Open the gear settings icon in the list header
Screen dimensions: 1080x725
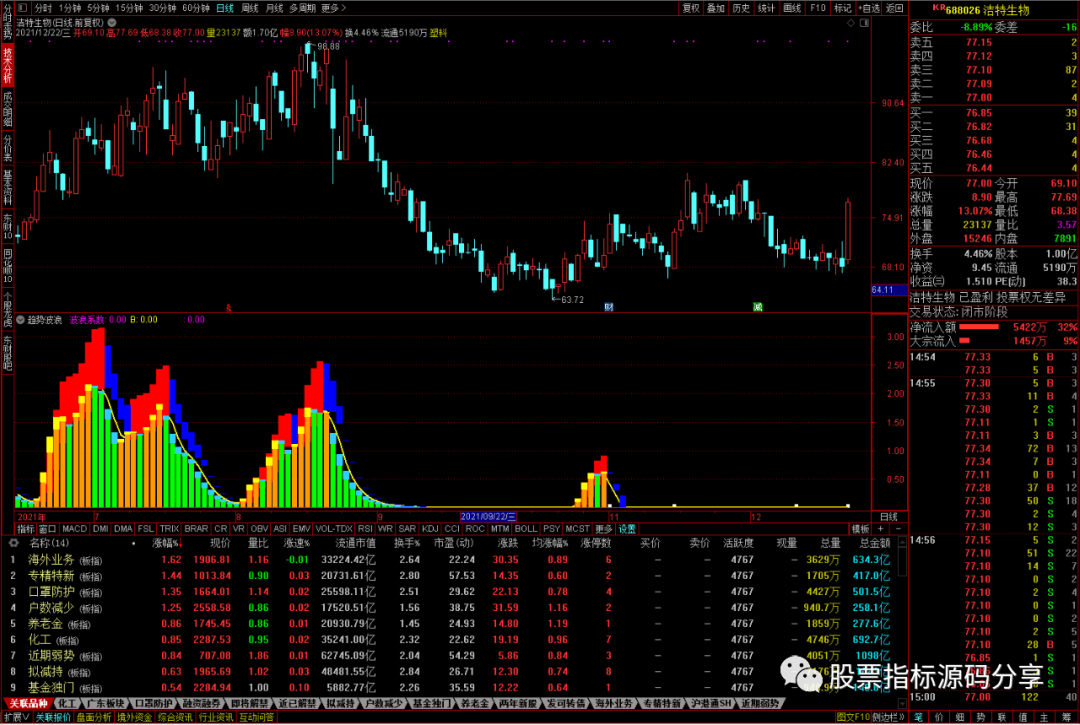[14, 543]
